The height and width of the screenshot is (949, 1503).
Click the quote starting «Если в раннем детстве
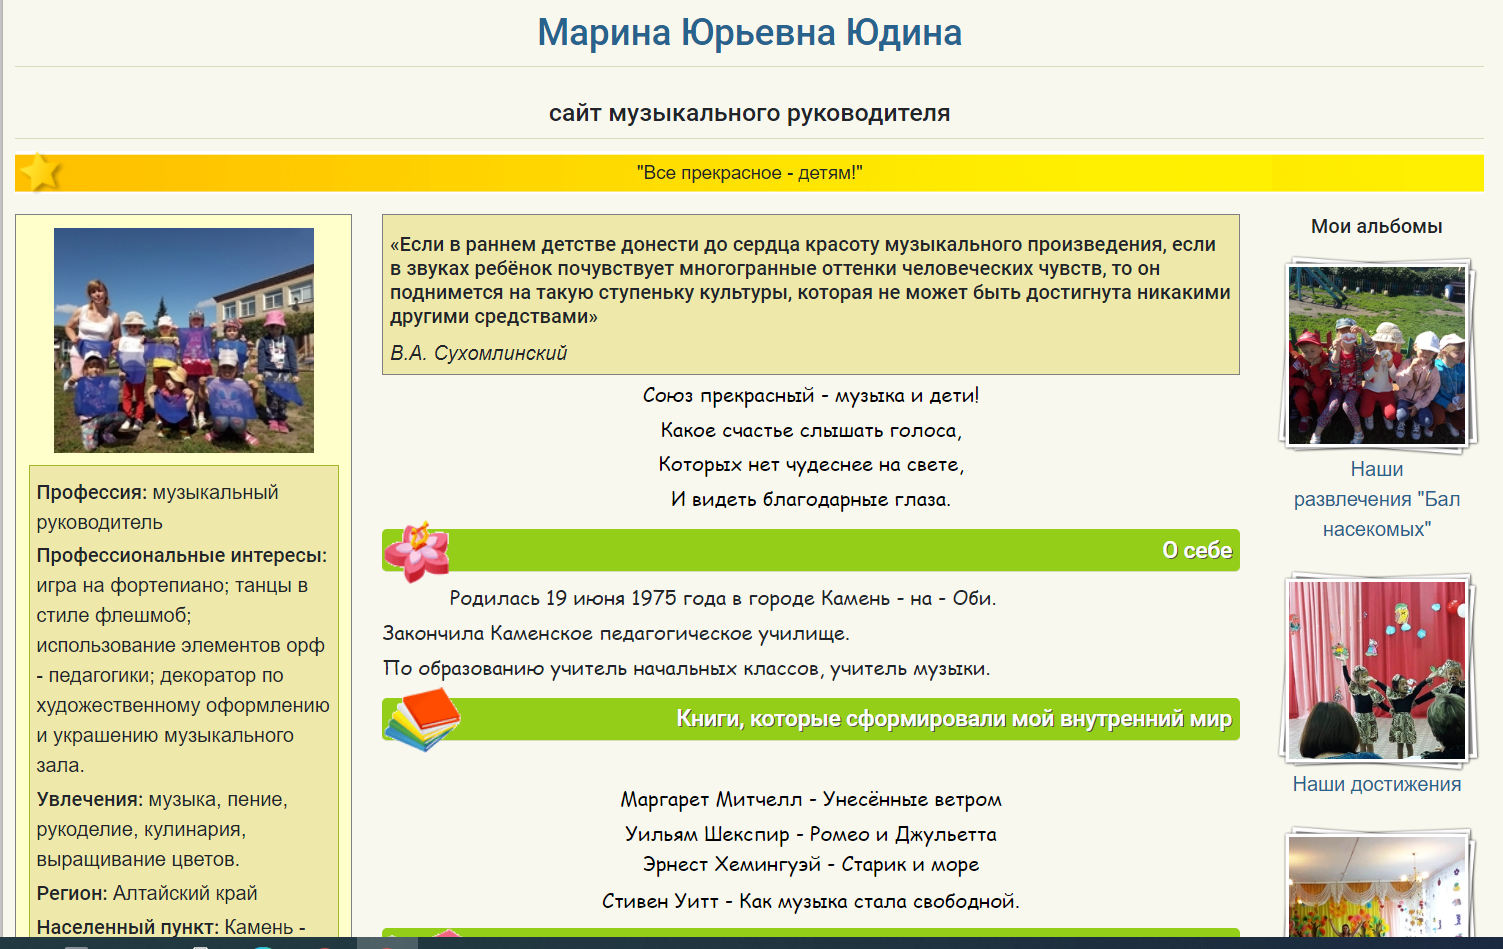click(x=811, y=280)
